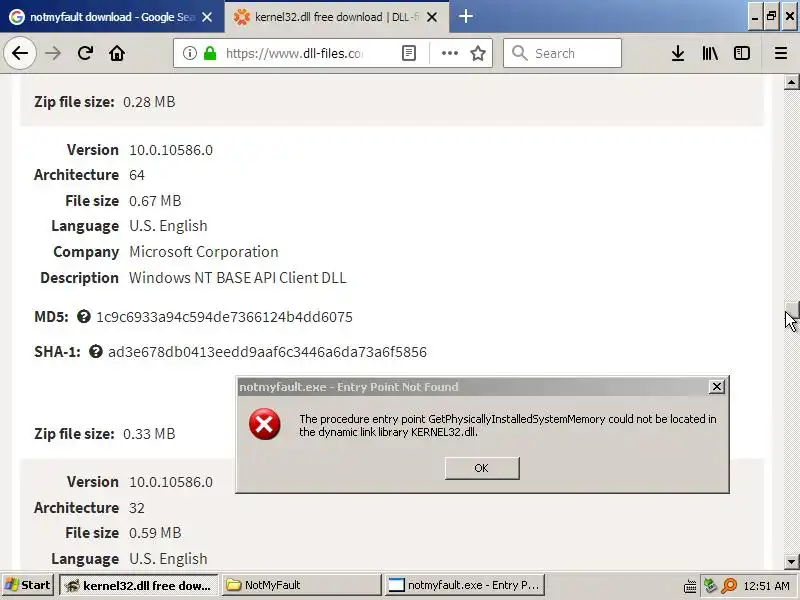Click the green secure connection padlock
The image size is (800, 600).
coord(210,53)
